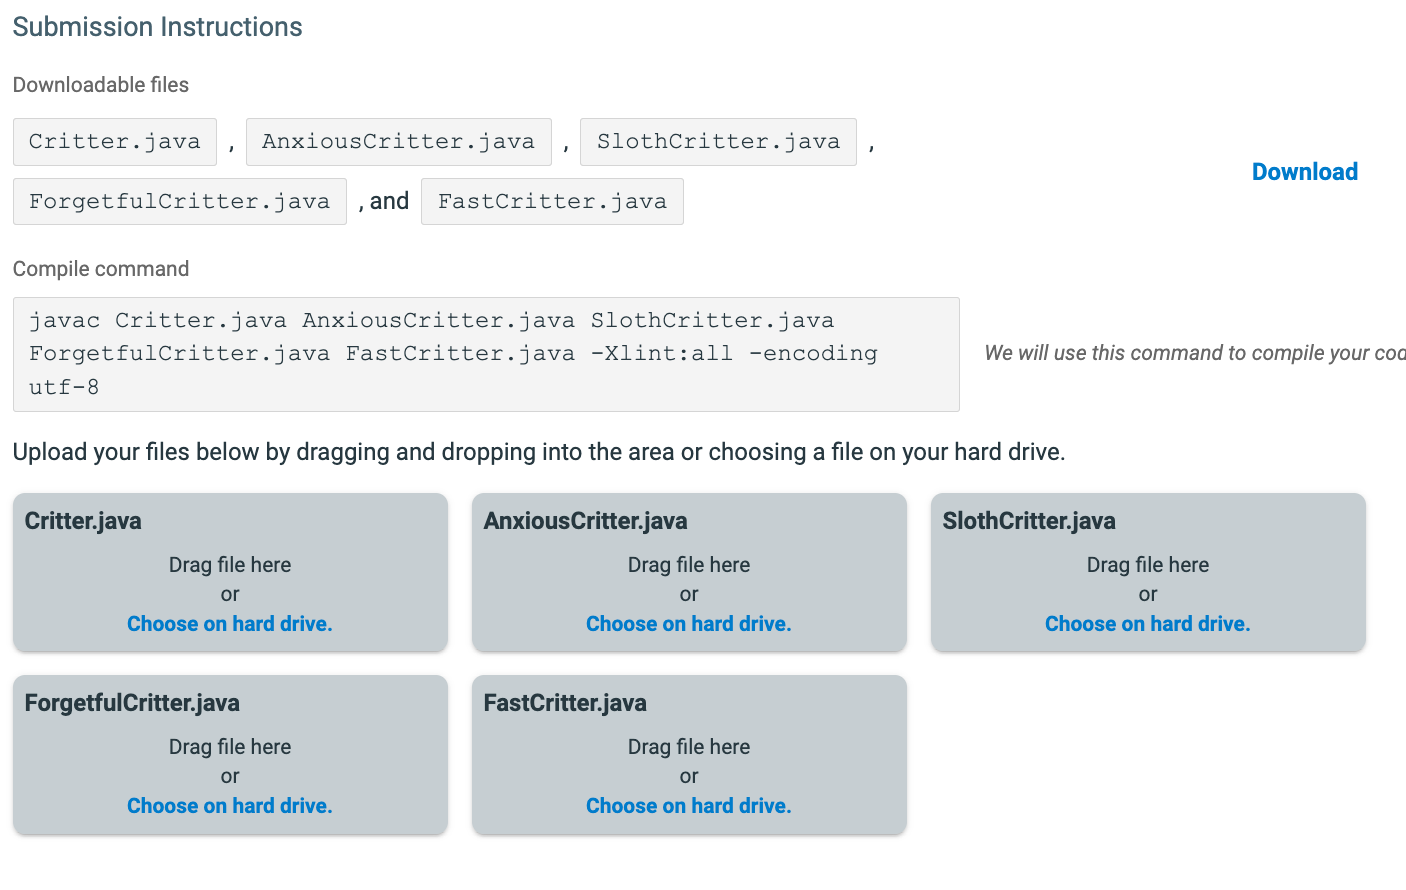The image size is (1406, 890).
Task: Click the AnxiousCritter.java upload box title
Action: tap(585, 521)
